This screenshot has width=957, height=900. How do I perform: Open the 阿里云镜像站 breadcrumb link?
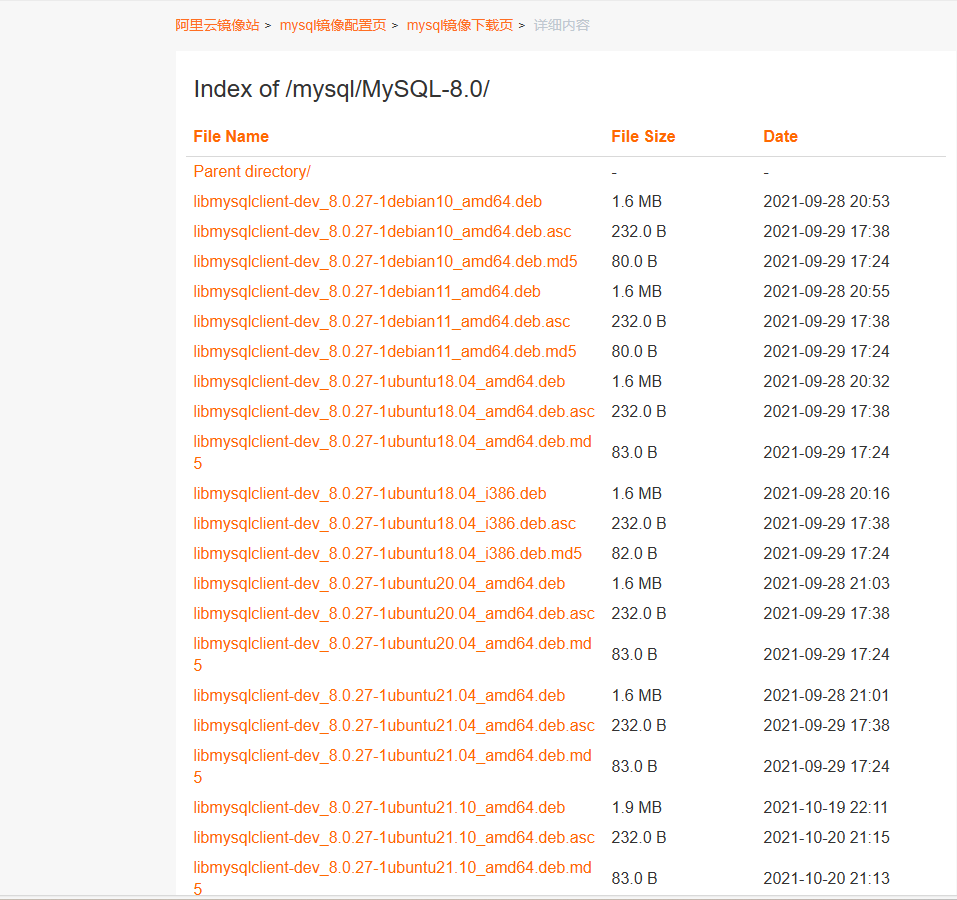pos(217,25)
